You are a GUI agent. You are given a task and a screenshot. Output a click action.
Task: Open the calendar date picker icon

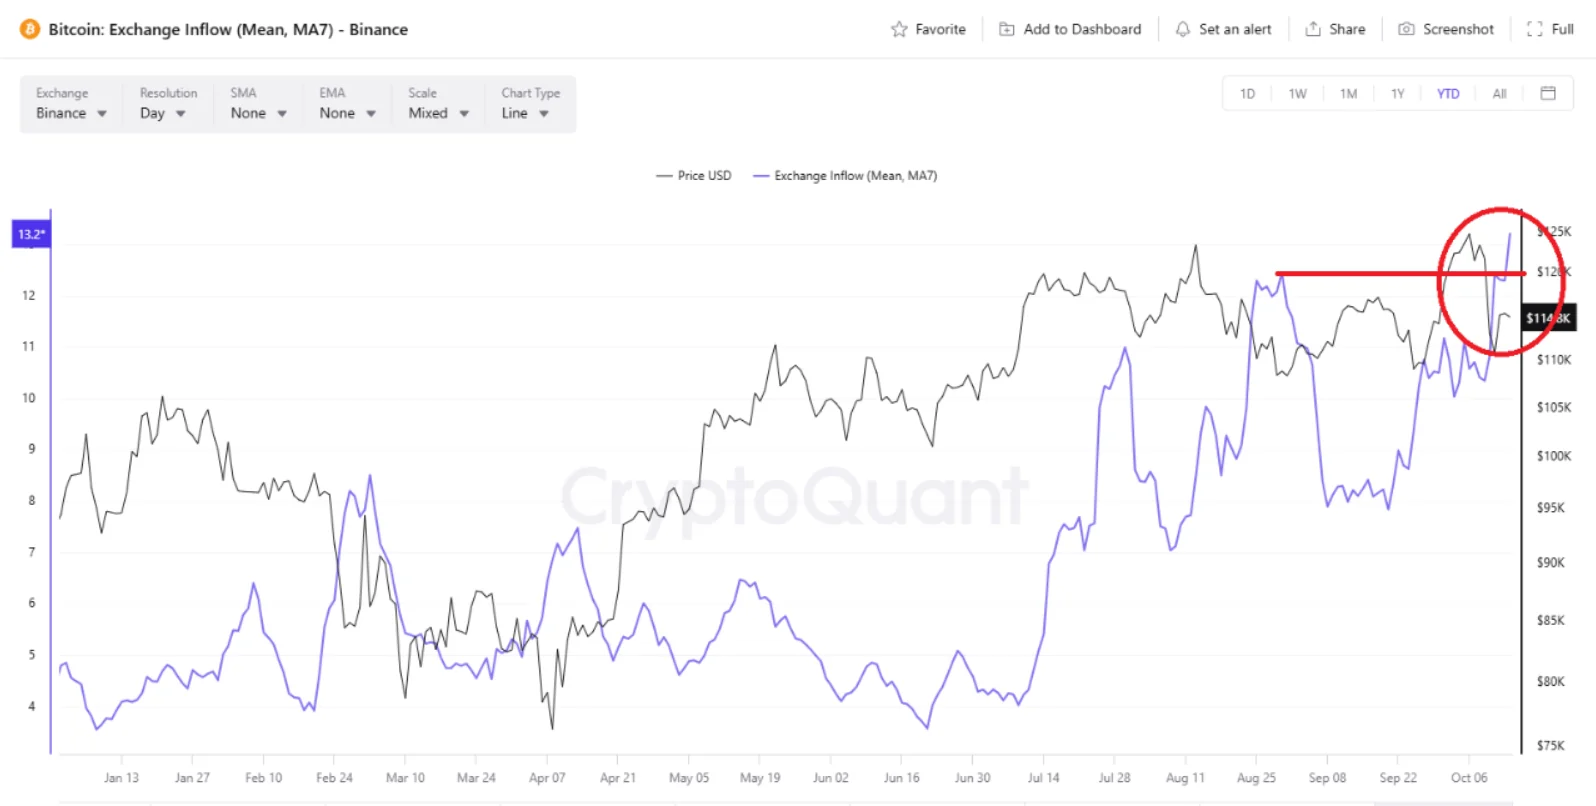coord(1548,93)
